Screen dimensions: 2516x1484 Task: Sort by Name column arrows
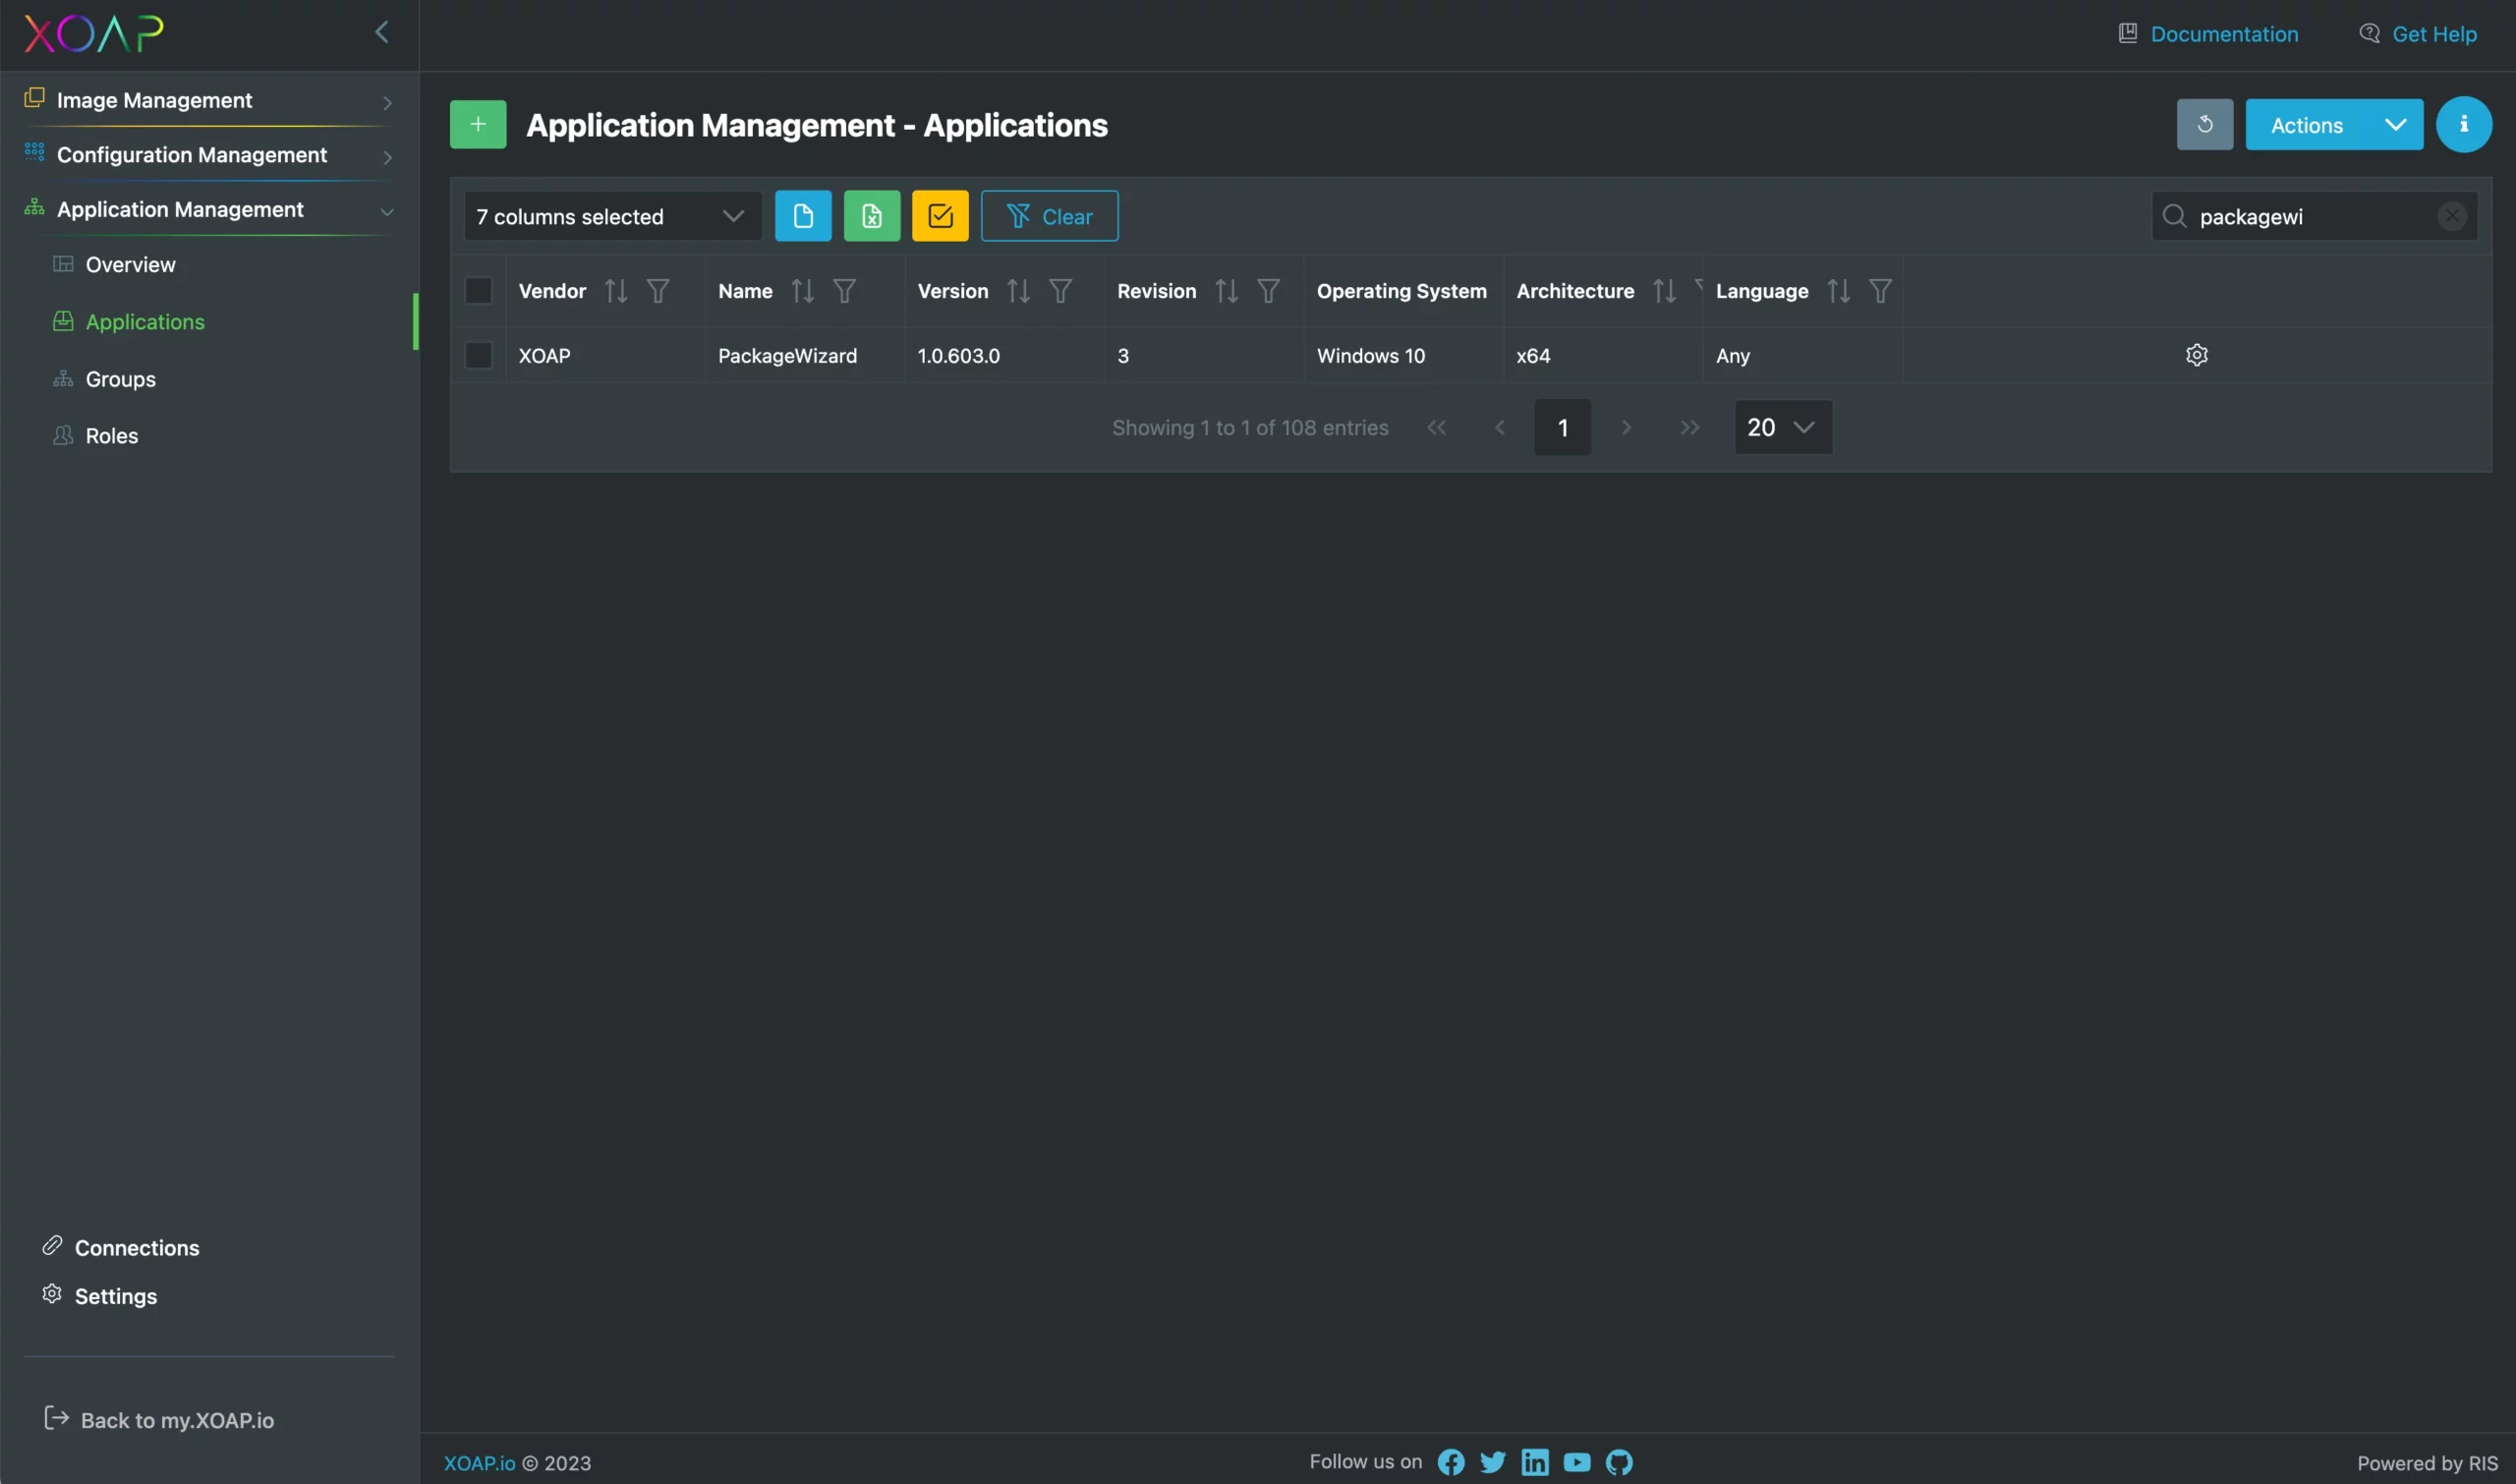[x=802, y=291]
